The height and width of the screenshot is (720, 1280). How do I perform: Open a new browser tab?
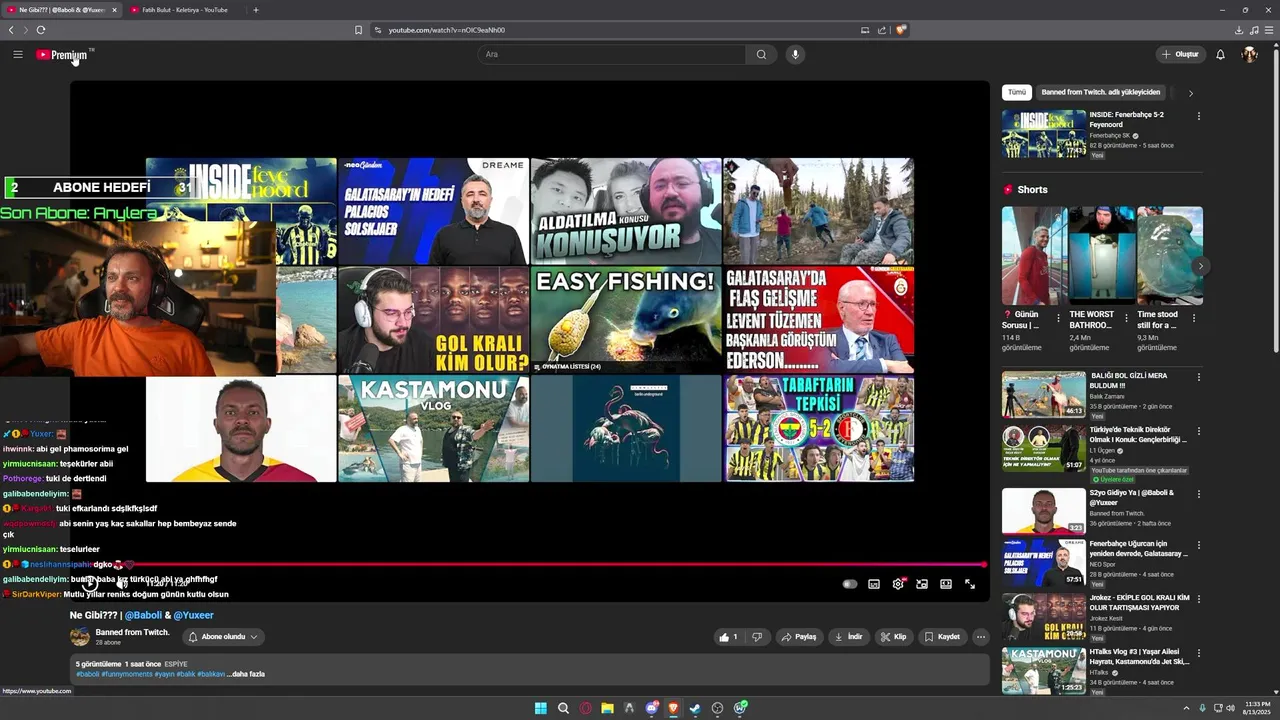[256, 10]
